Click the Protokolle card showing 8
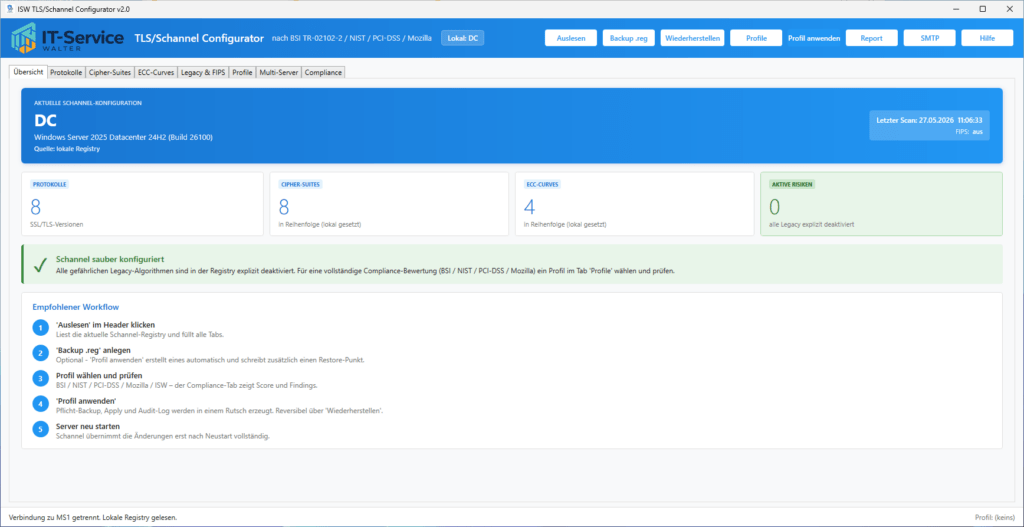1024x527 pixels. coord(142,204)
